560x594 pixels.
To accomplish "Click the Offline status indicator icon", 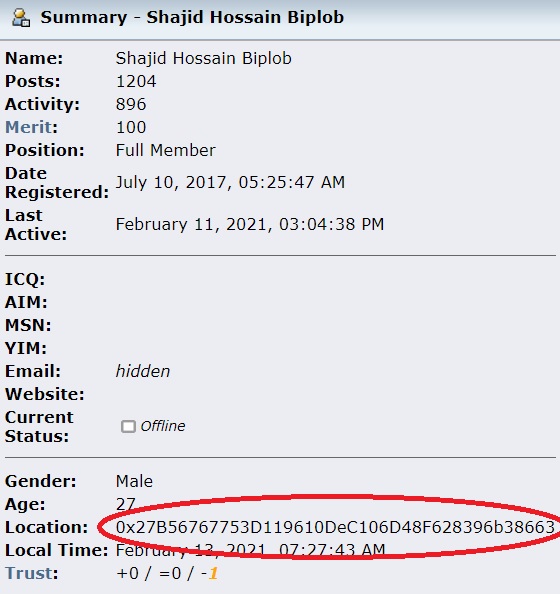I will (128, 426).
